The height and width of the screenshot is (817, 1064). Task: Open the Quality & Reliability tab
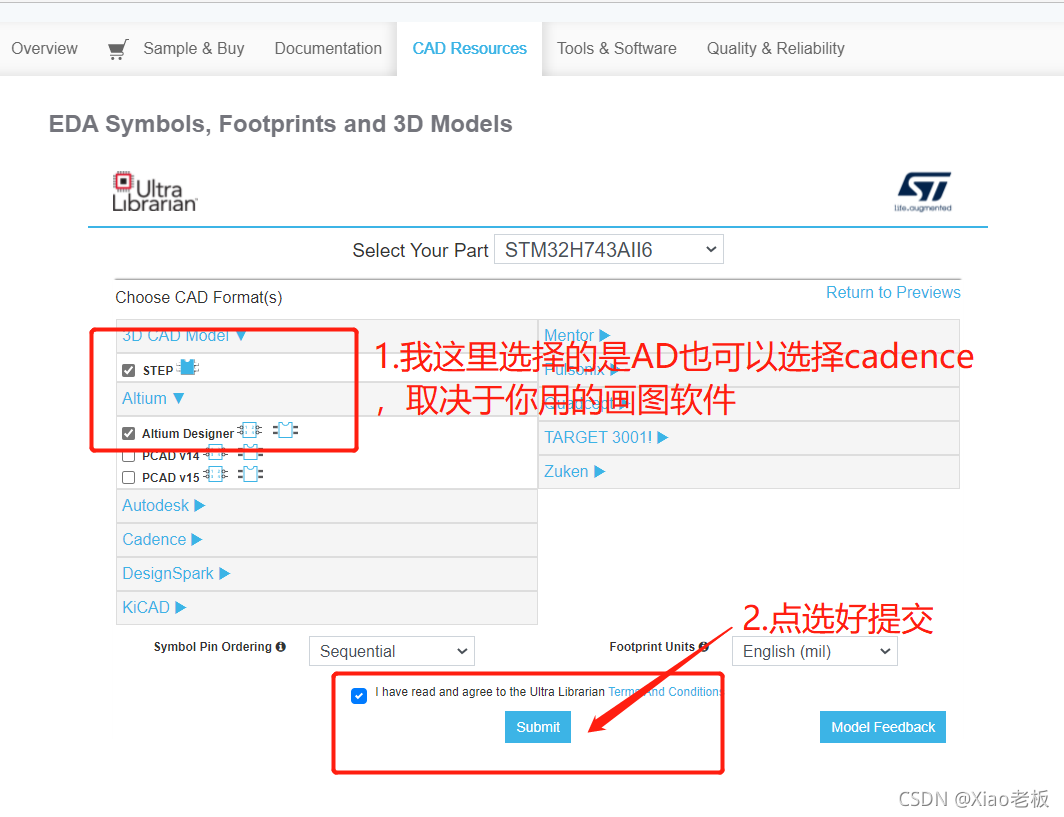[x=776, y=49]
